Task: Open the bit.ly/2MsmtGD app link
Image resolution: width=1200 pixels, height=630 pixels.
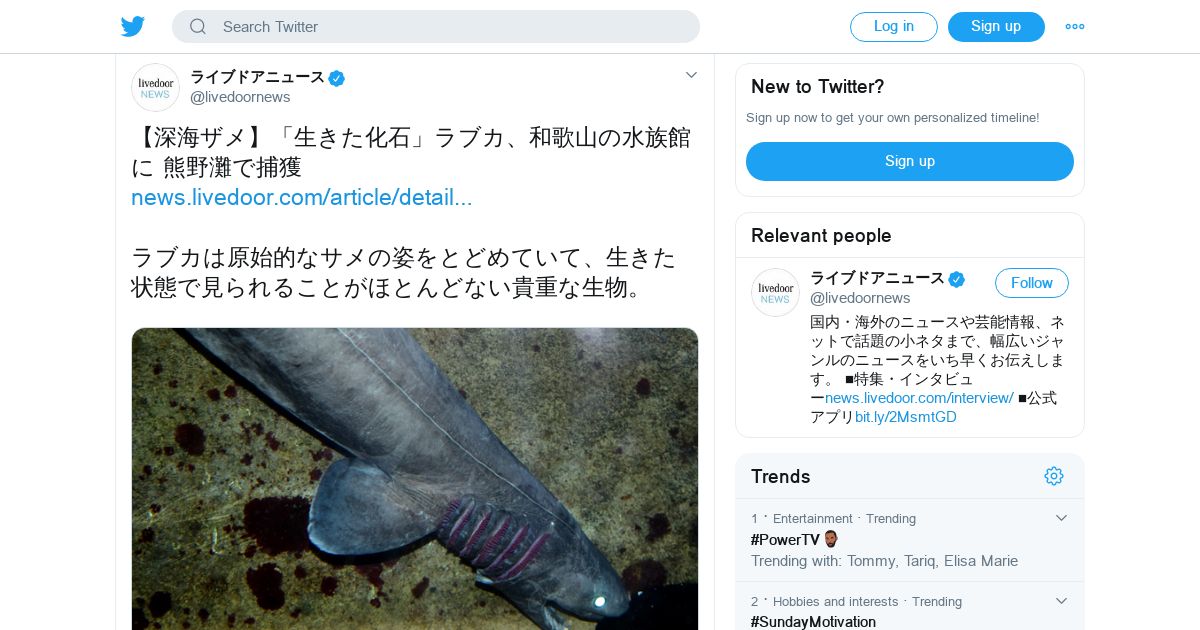Action: click(906, 417)
